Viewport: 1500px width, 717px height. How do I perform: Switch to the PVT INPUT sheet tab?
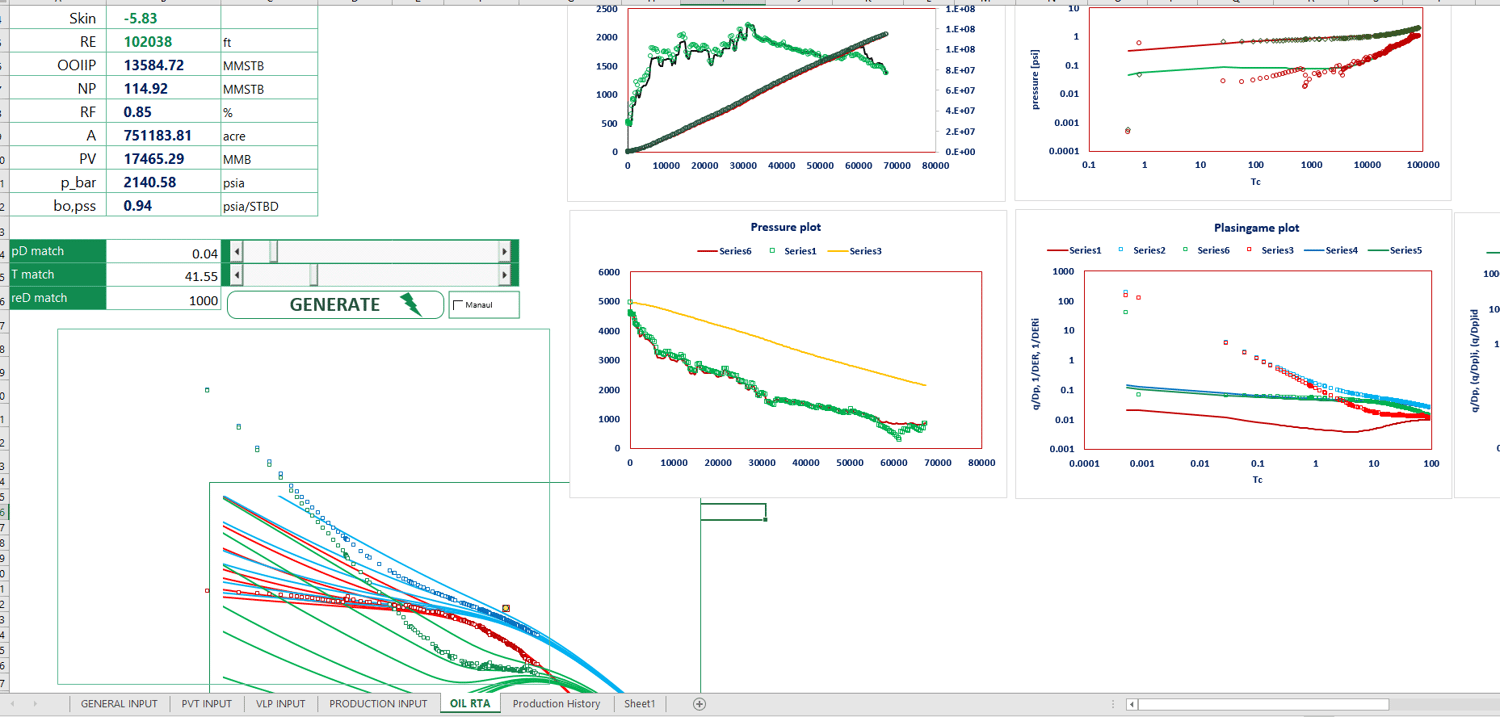point(207,704)
